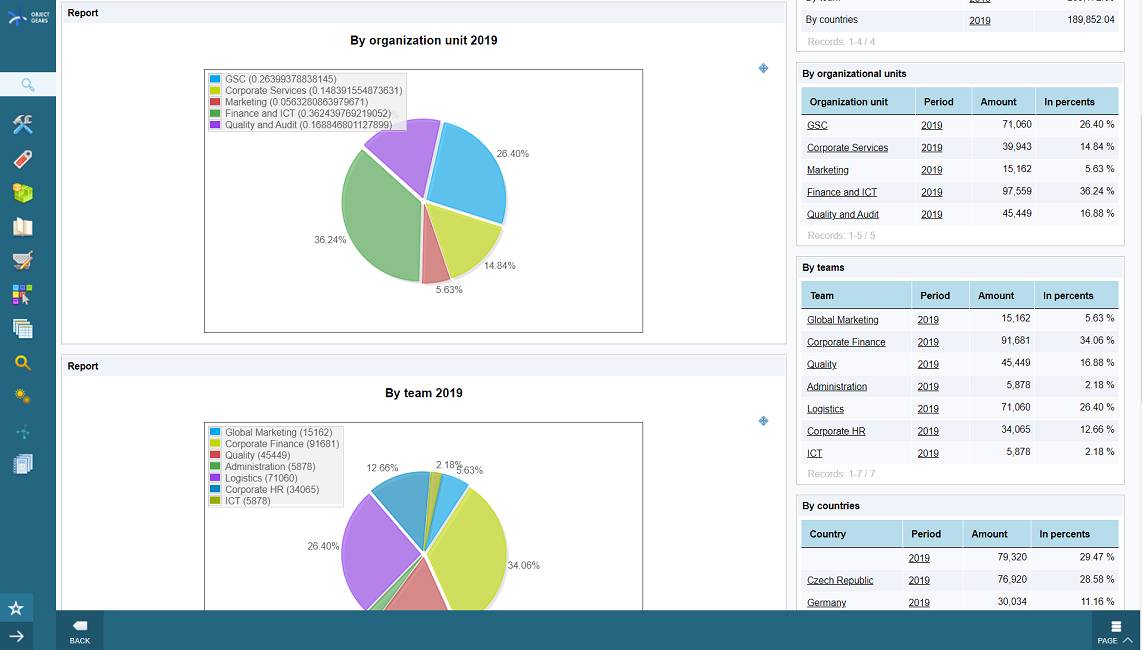Sort by the Team column header
The height and width of the screenshot is (650, 1142).
tap(822, 296)
